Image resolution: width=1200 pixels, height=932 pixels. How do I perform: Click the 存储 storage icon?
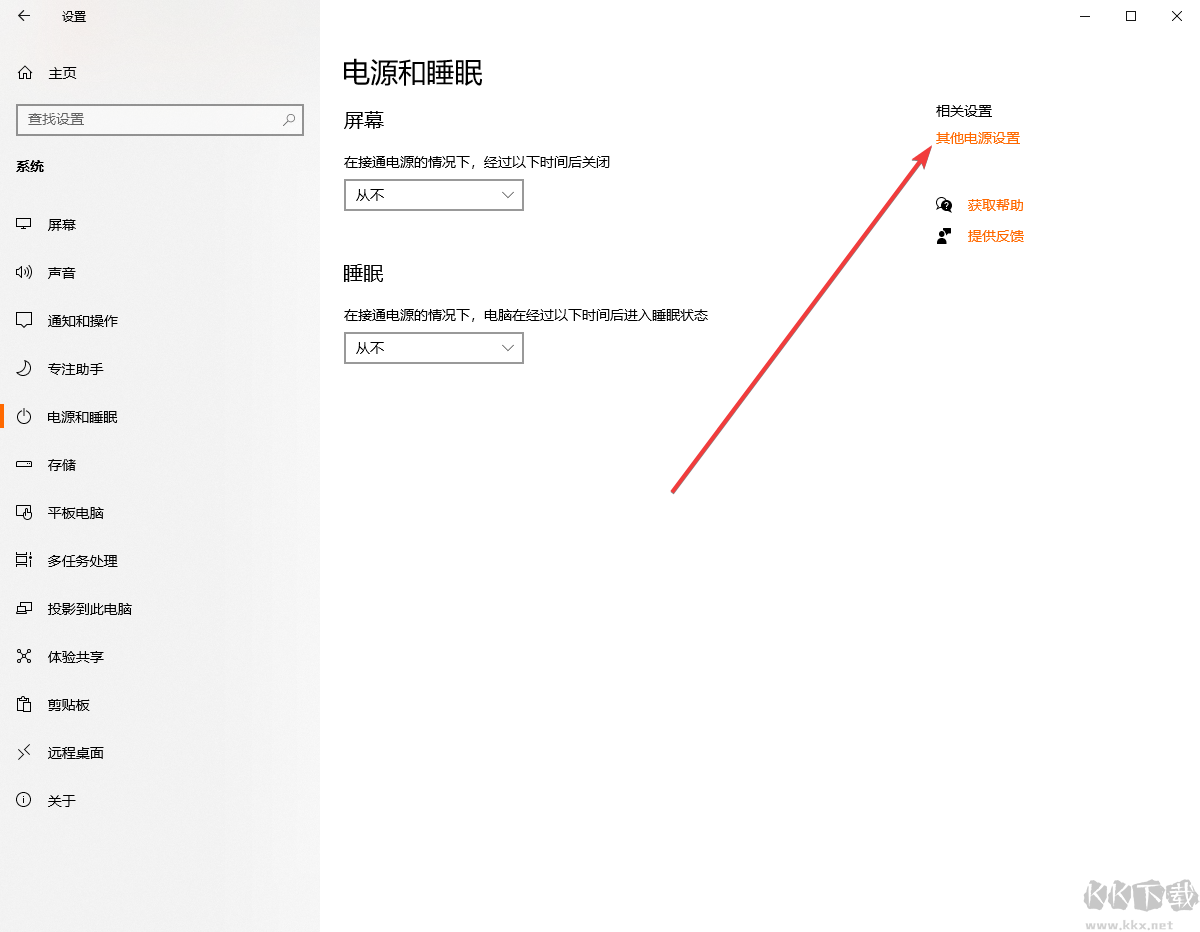pyautogui.click(x=23, y=464)
